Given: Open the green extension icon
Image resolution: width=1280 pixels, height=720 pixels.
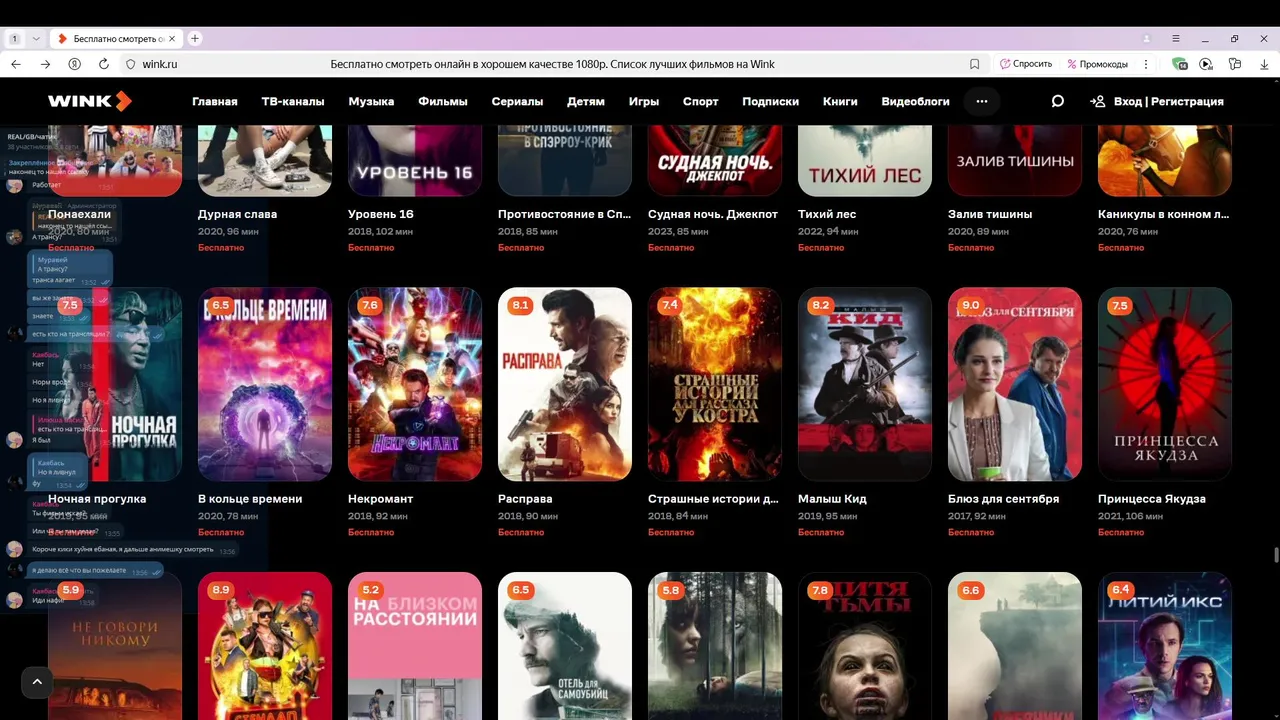Looking at the screenshot, I should pos(1180,64).
